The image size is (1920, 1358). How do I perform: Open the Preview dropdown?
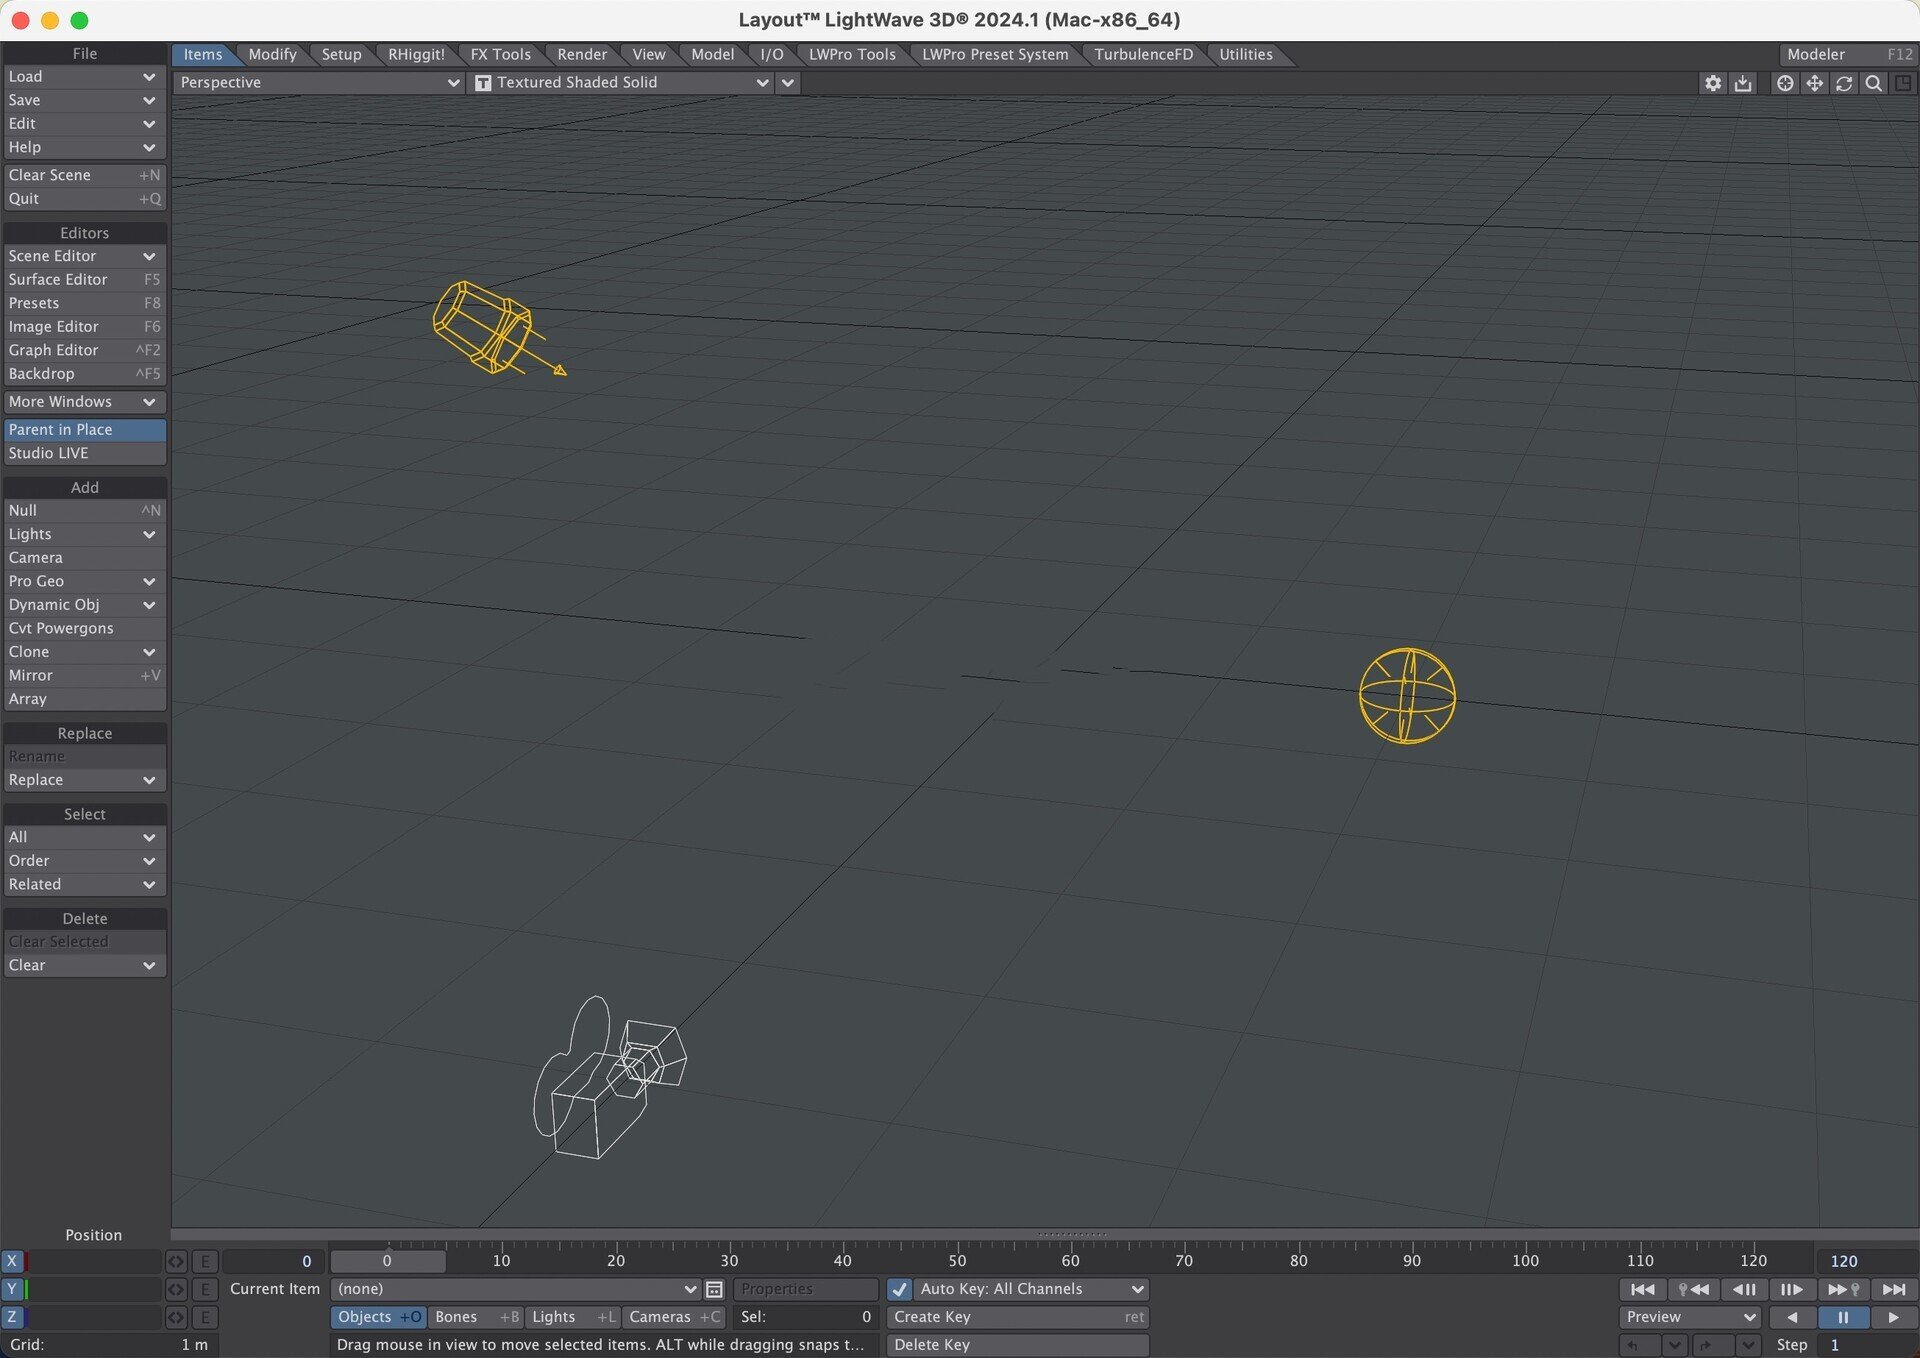1689,1317
